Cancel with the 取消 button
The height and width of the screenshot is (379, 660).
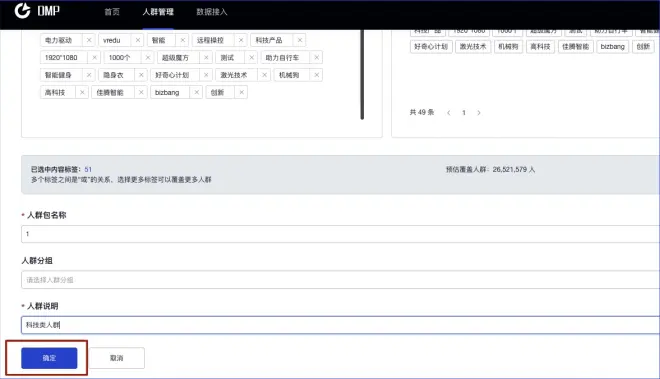click(x=117, y=358)
